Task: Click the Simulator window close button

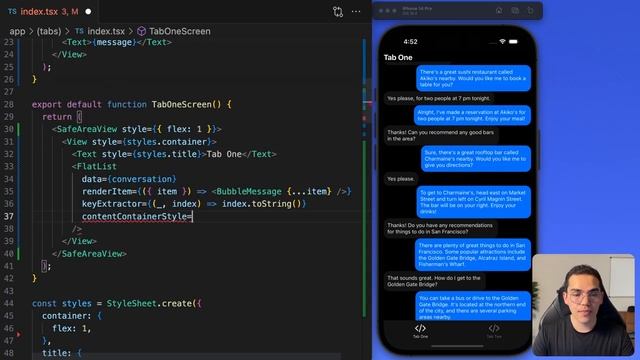Action: [381, 11]
